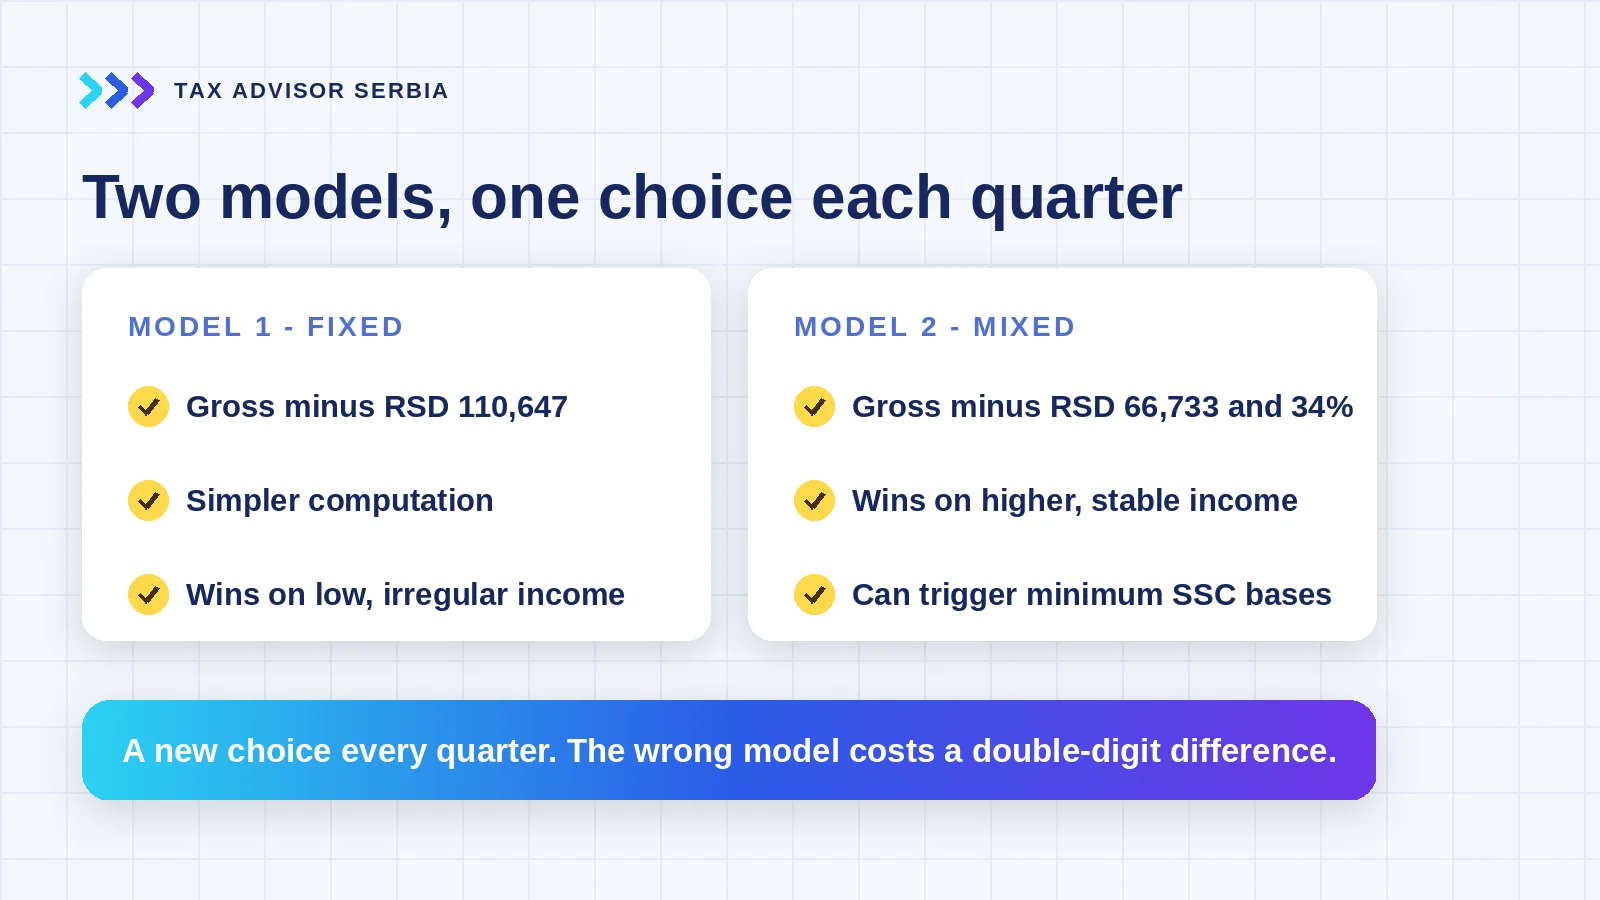Click the gradient banner about choosing every quarter
This screenshot has width=1600, height=900.
click(x=729, y=750)
